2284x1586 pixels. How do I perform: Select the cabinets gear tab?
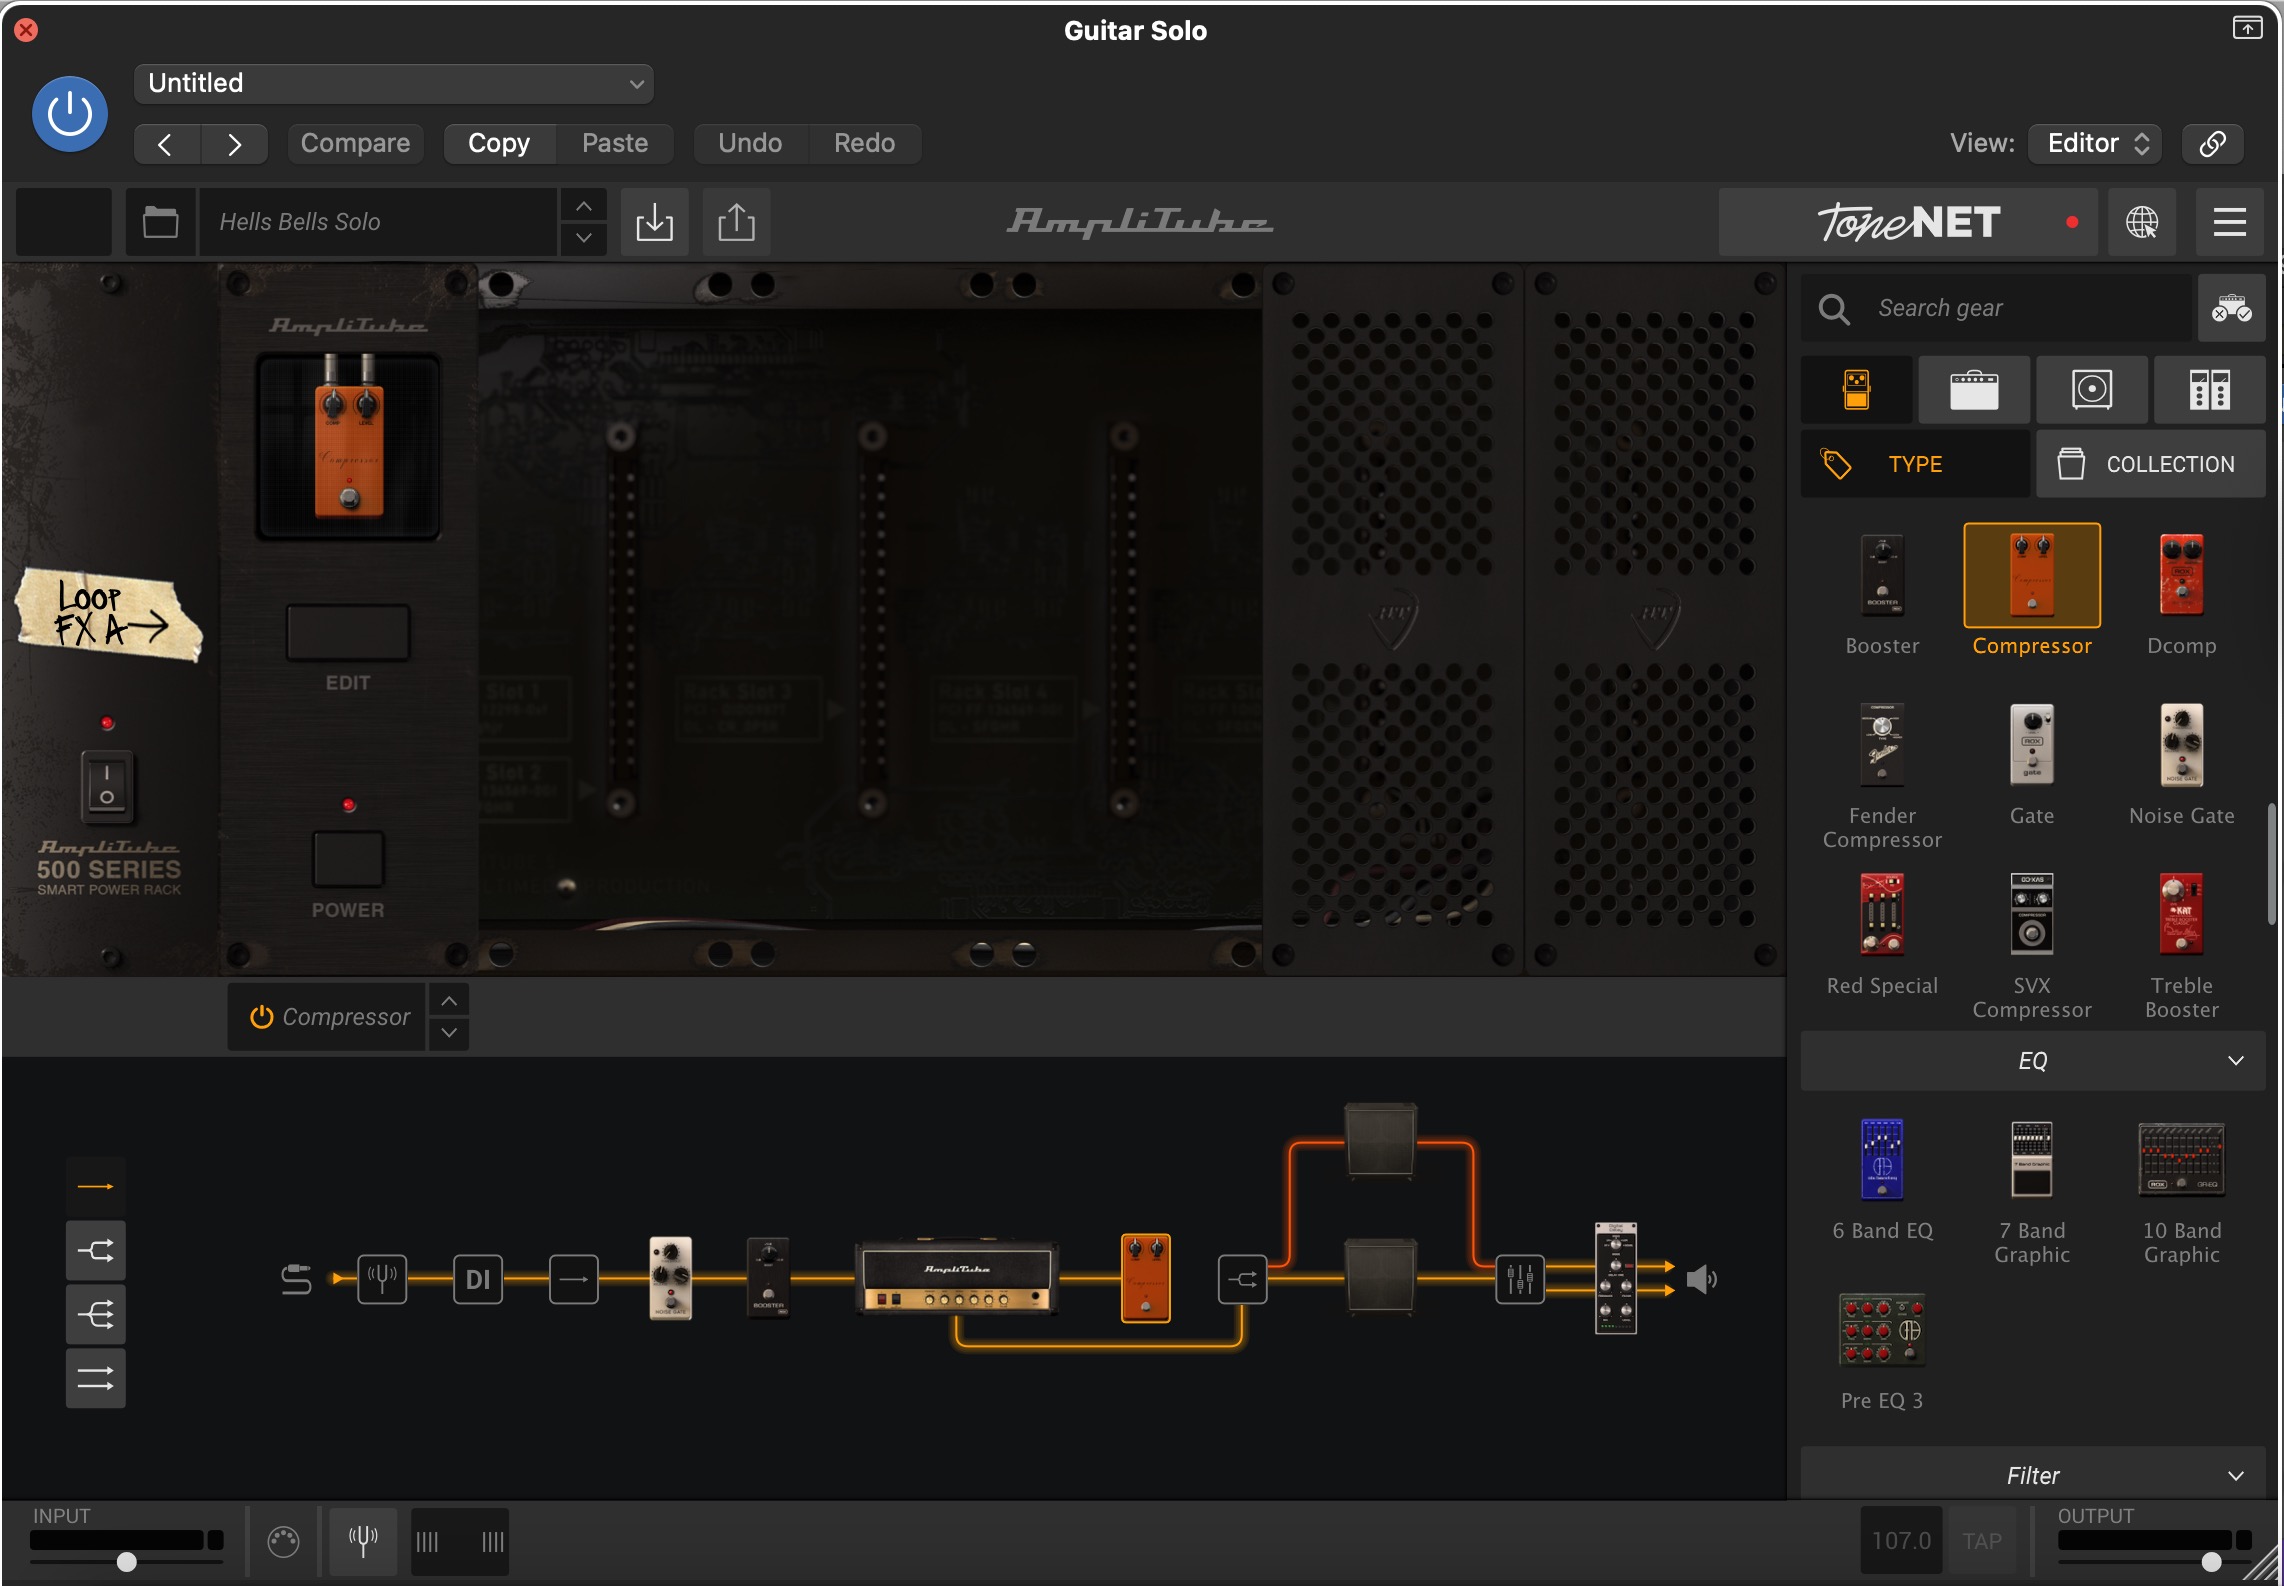pyautogui.click(x=2091, y=390)
